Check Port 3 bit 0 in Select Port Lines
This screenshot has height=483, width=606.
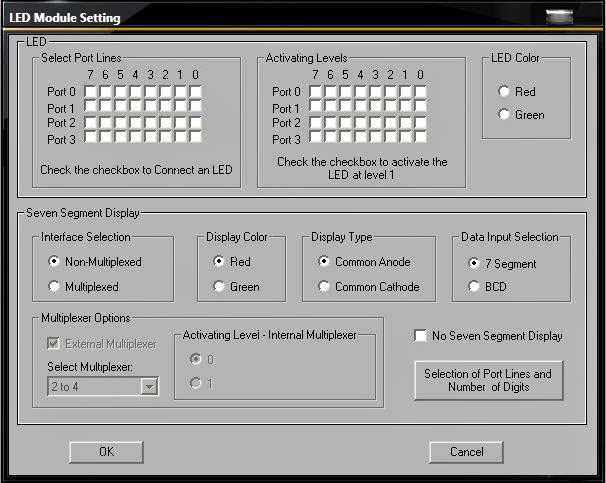196,137
